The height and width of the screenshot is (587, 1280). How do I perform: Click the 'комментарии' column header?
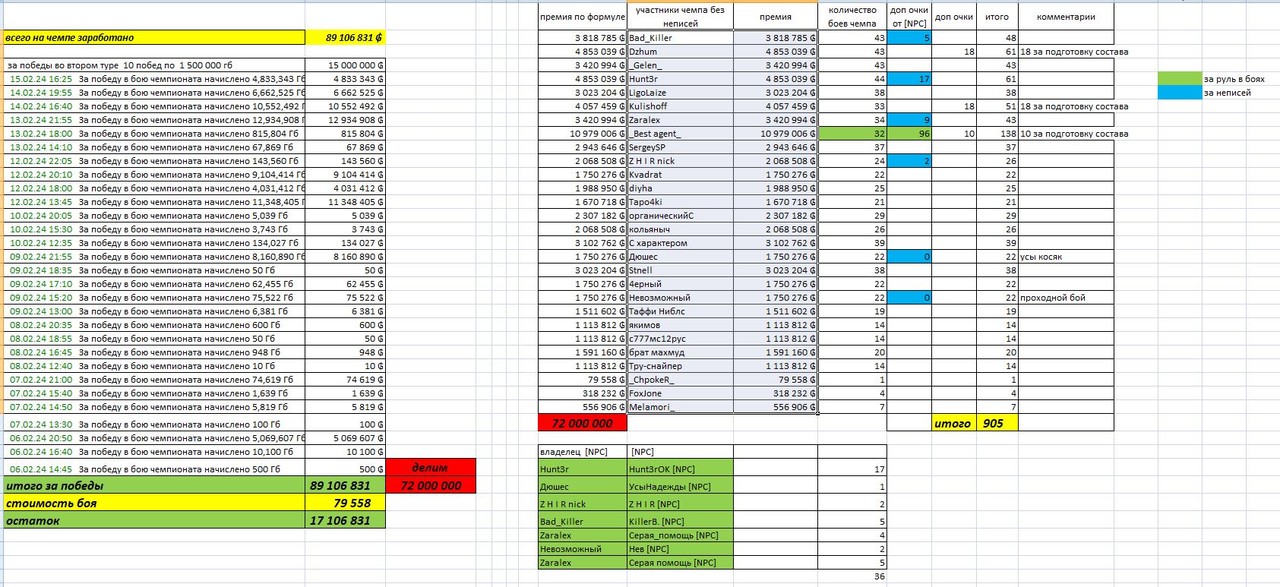click(1066, 17)
